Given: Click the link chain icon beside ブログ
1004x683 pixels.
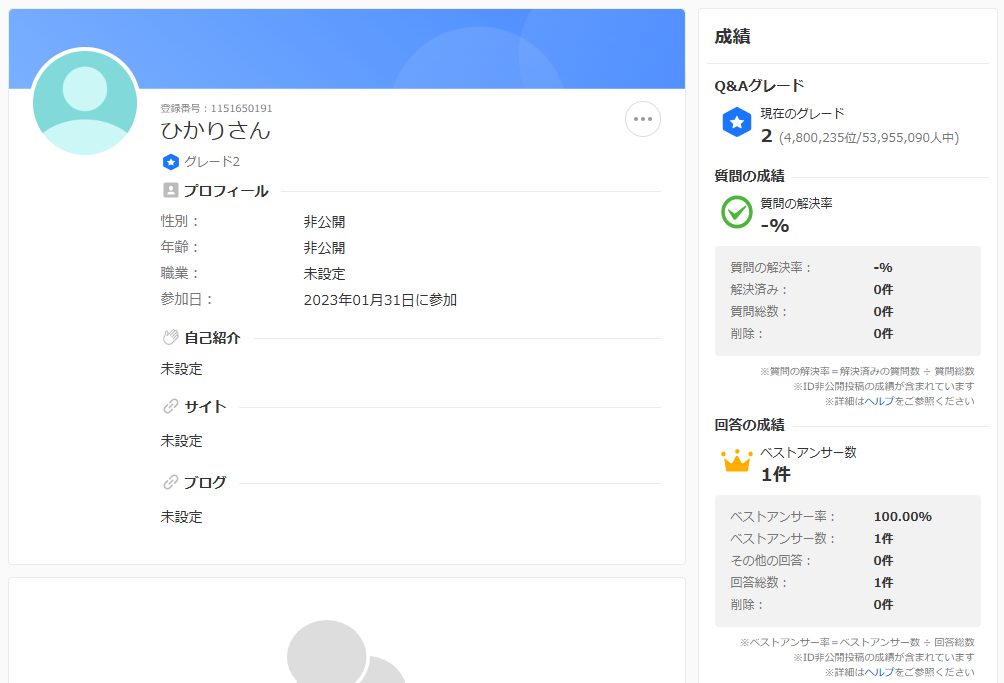Looking at the screenshot, I should 170,482.
